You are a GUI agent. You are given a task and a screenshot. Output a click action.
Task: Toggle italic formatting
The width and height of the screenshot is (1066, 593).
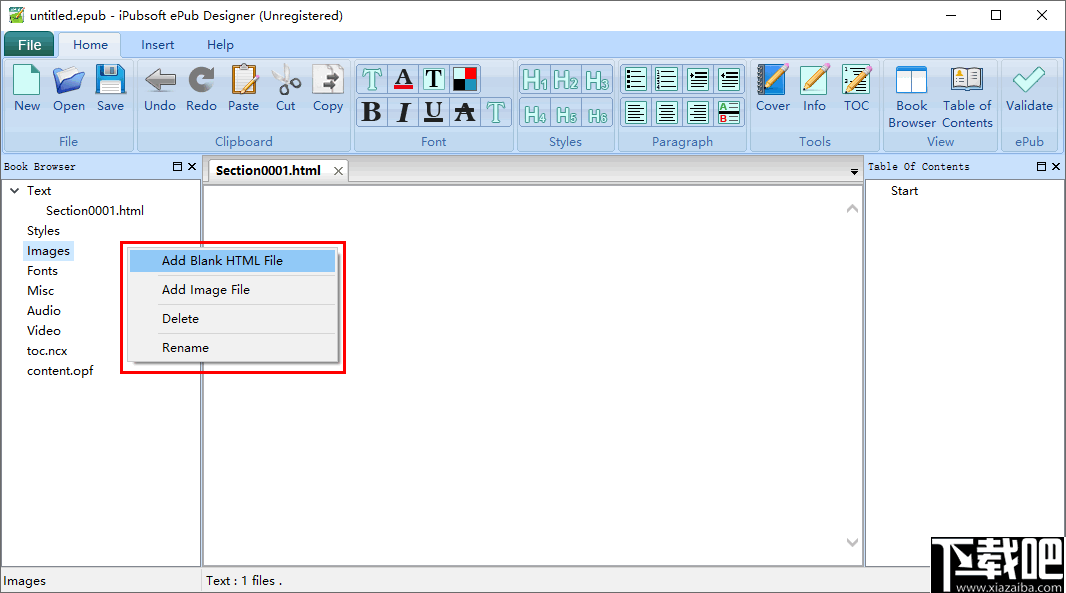pos(402,112)
